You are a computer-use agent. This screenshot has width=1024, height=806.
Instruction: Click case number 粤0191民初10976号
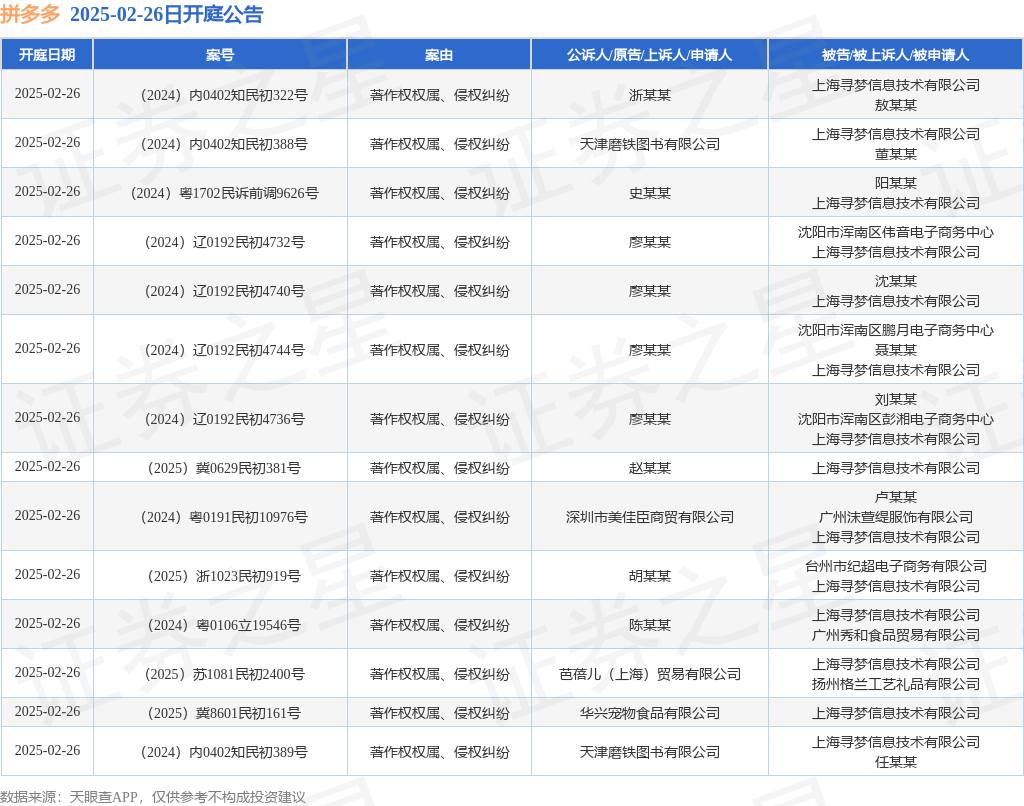click(x=223, y=517)
